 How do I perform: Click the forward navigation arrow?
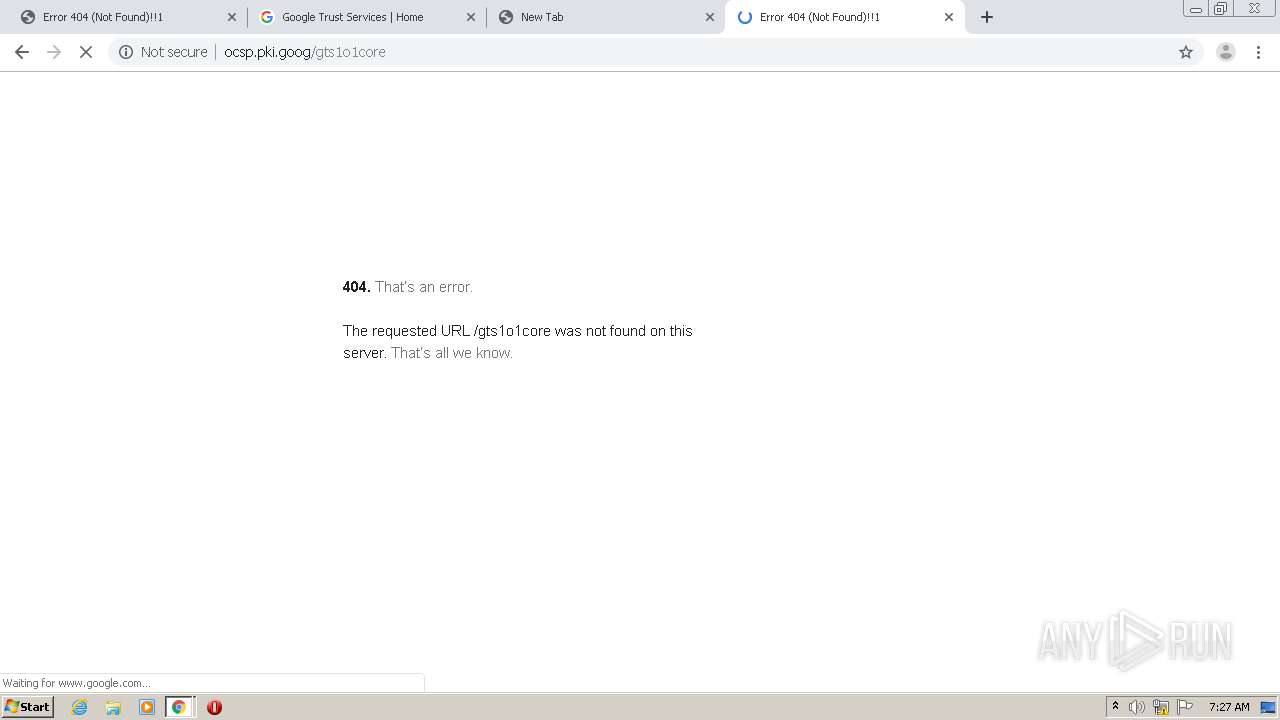pyautogui.click(x=54, y=52)
